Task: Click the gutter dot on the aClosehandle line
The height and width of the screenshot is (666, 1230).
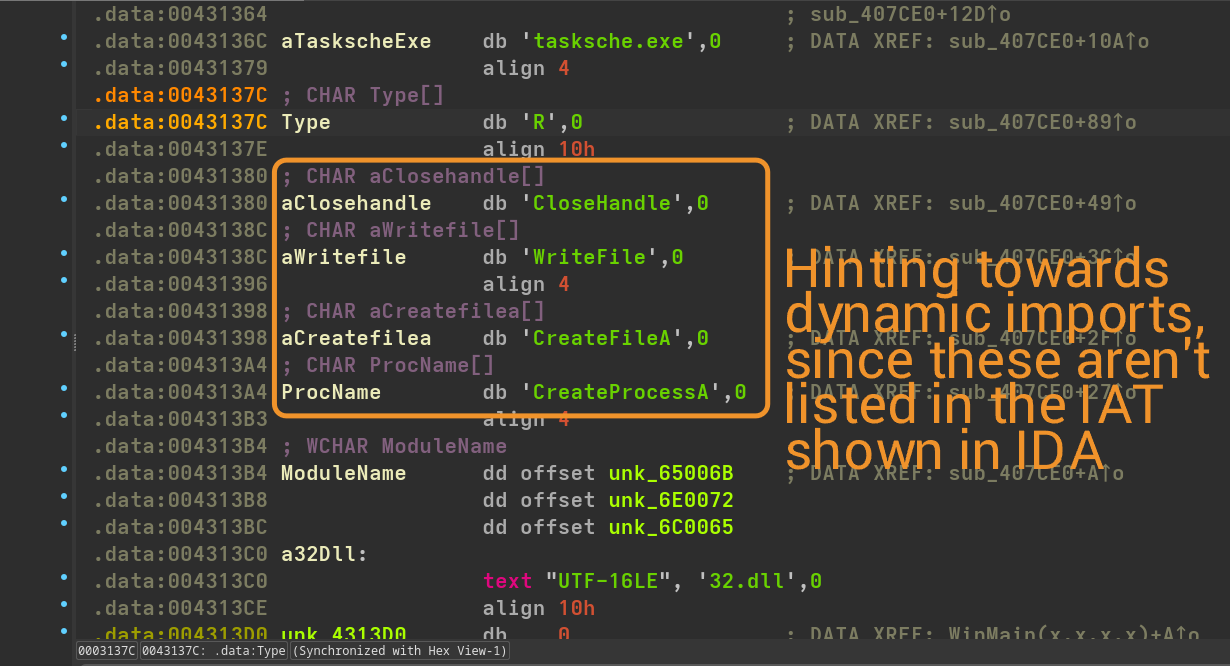Action: pos(64,200)
